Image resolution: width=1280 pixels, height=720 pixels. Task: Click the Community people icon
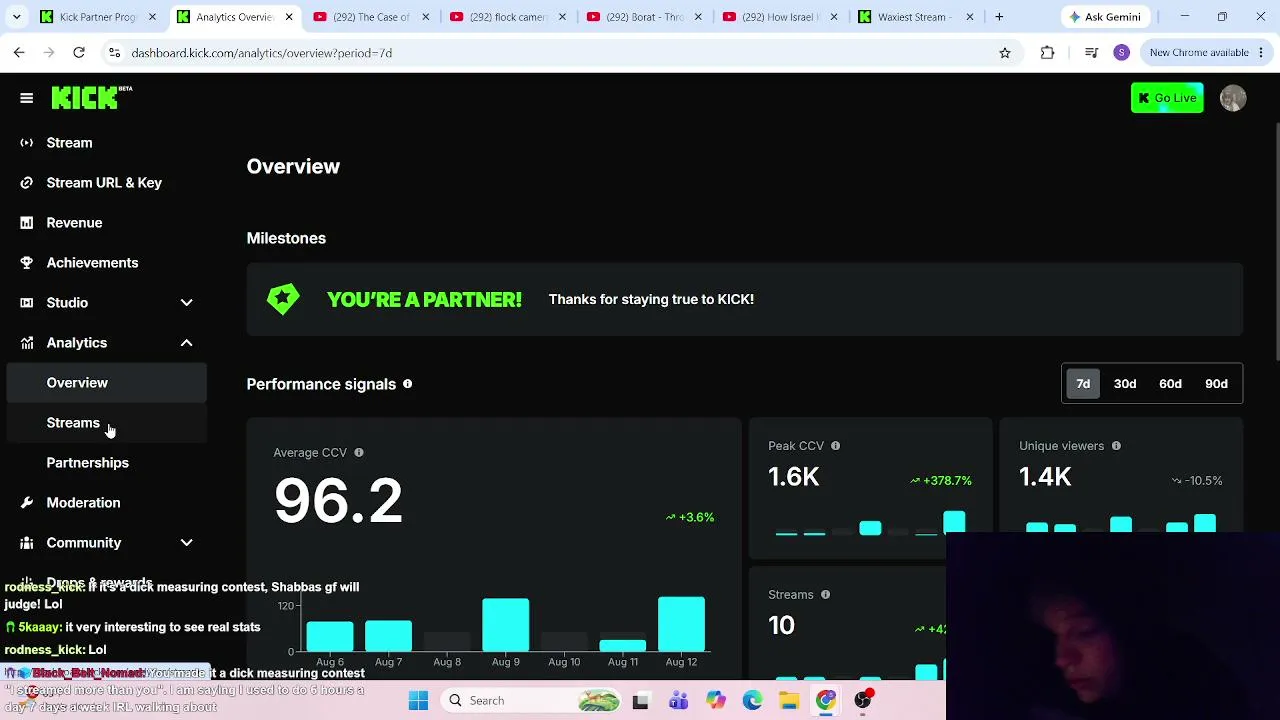point(27,543)
